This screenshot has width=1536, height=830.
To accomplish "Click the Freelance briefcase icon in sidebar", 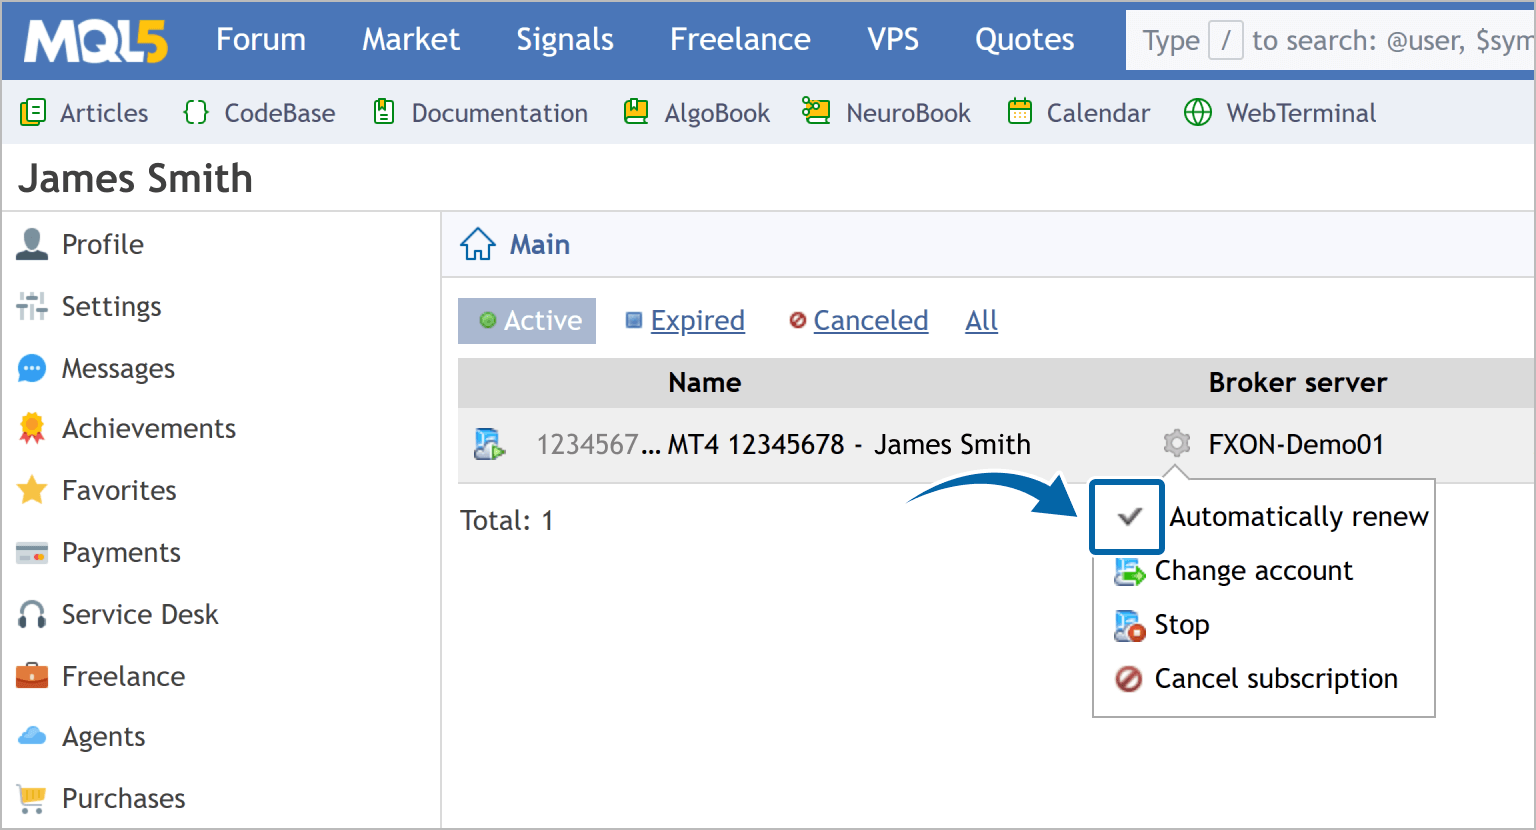I will tap(32, 676).
